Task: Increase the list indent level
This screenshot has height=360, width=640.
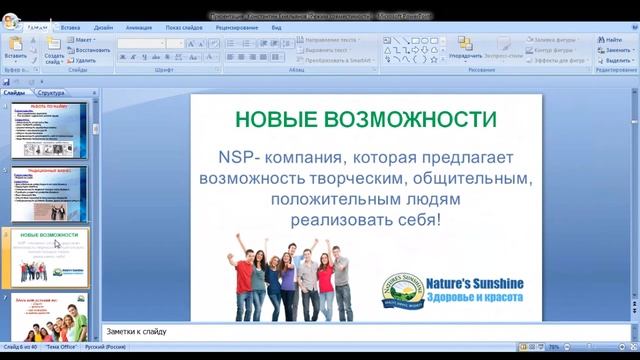Action: pyautogui.click(x=275, y=44)
